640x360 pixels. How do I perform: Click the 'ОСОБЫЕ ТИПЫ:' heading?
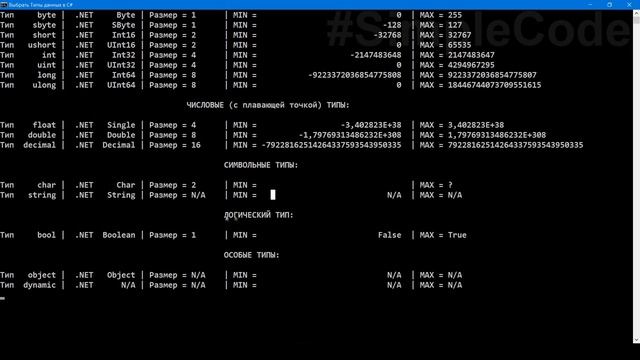click(251, 255)
